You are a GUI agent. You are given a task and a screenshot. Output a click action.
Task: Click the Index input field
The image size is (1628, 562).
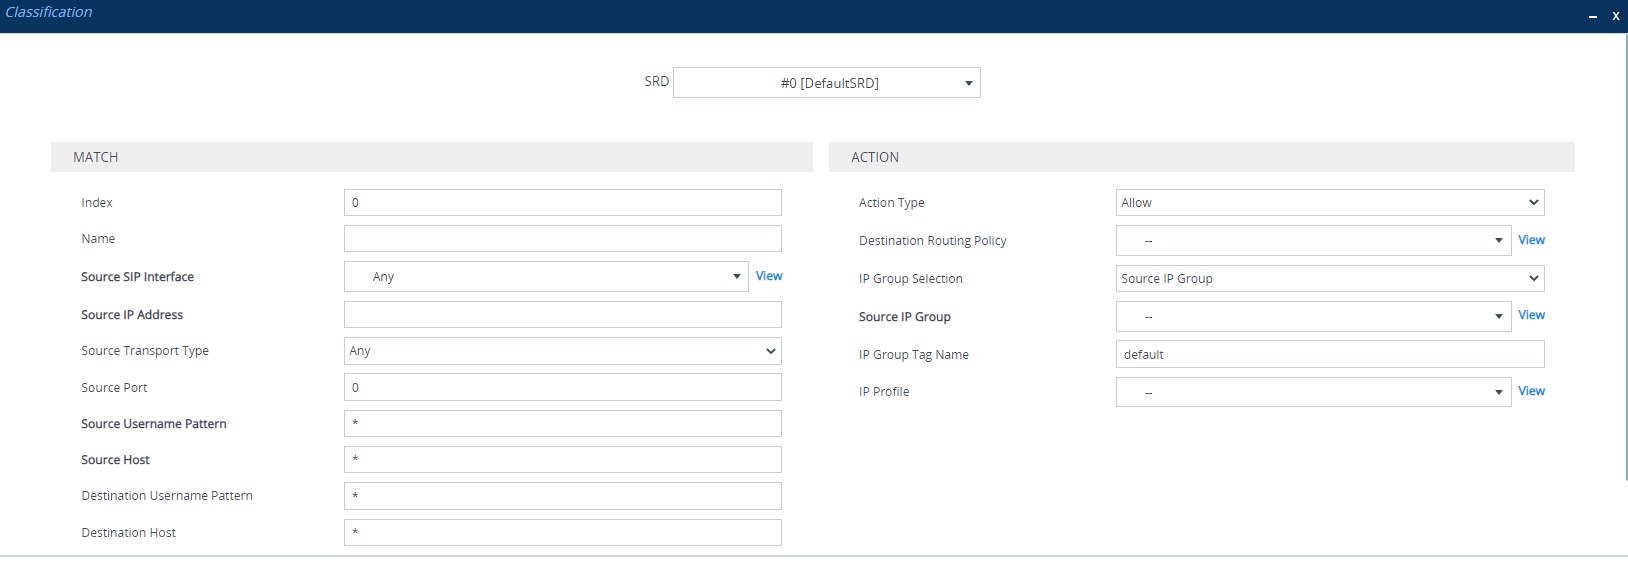tap(562, 203)
